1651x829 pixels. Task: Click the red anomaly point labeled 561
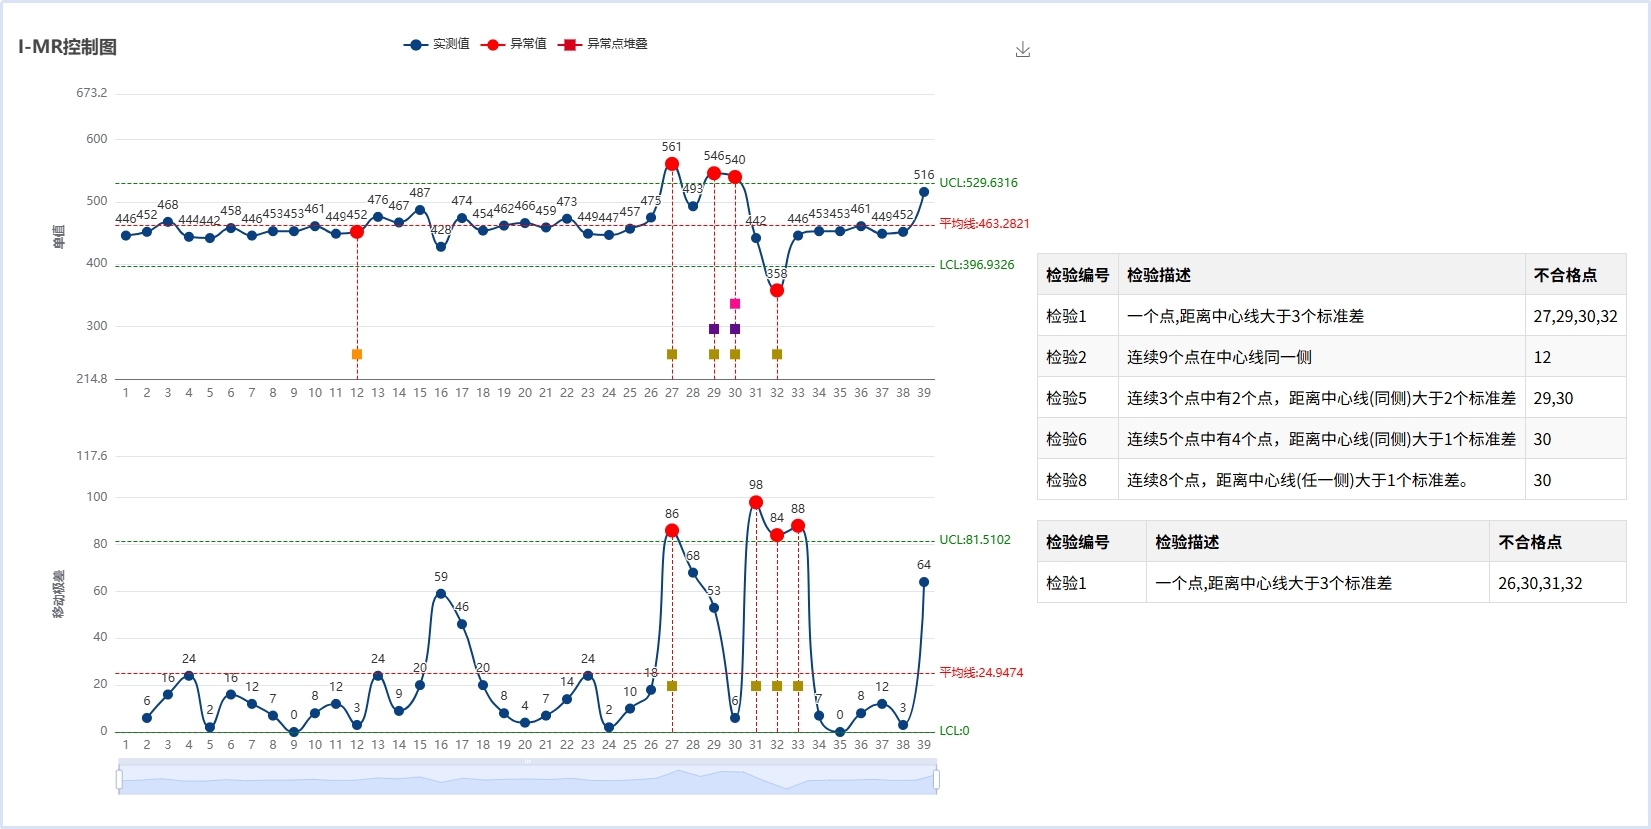[672, 164]
